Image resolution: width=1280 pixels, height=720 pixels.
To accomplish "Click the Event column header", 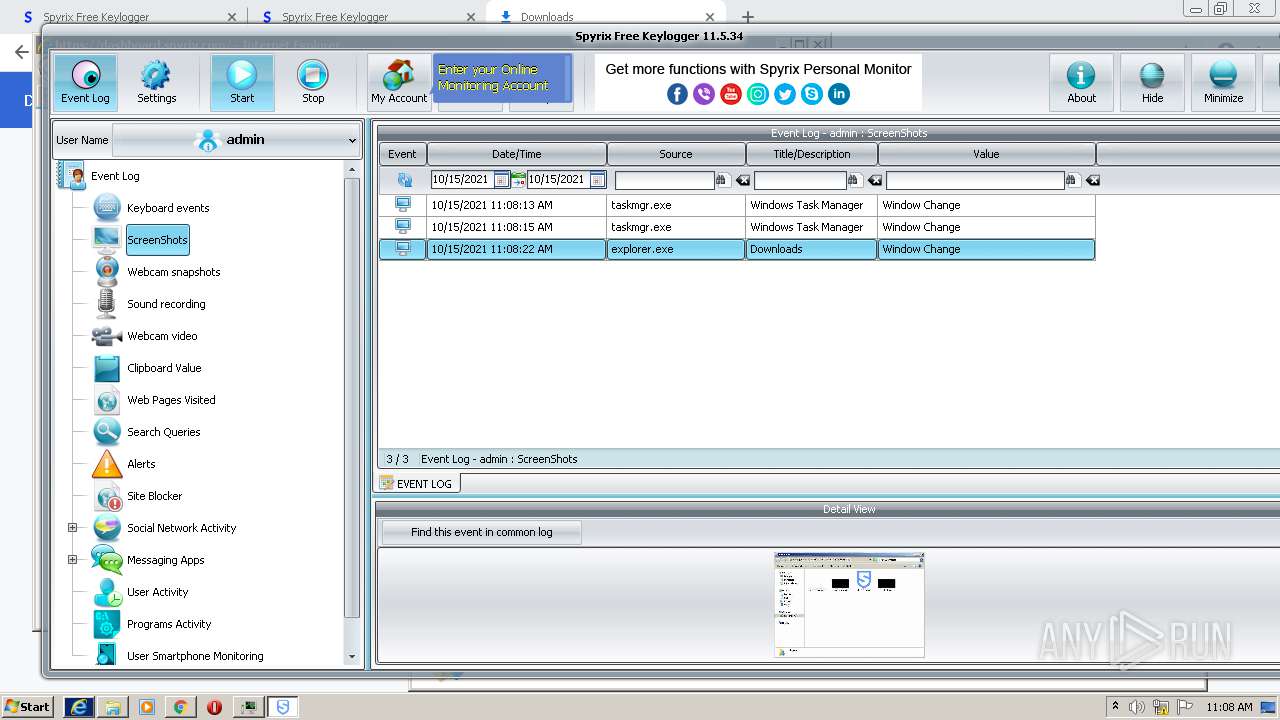I will tap(403, 154).
